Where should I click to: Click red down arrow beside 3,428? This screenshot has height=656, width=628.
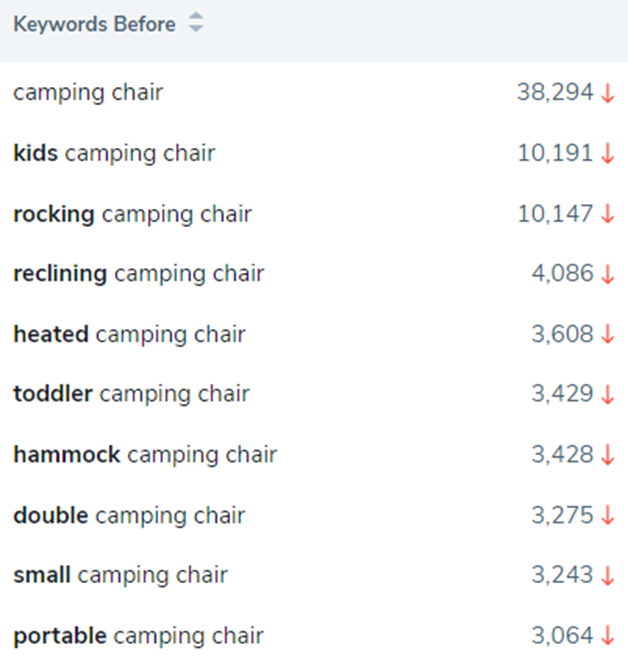point(608,455)
